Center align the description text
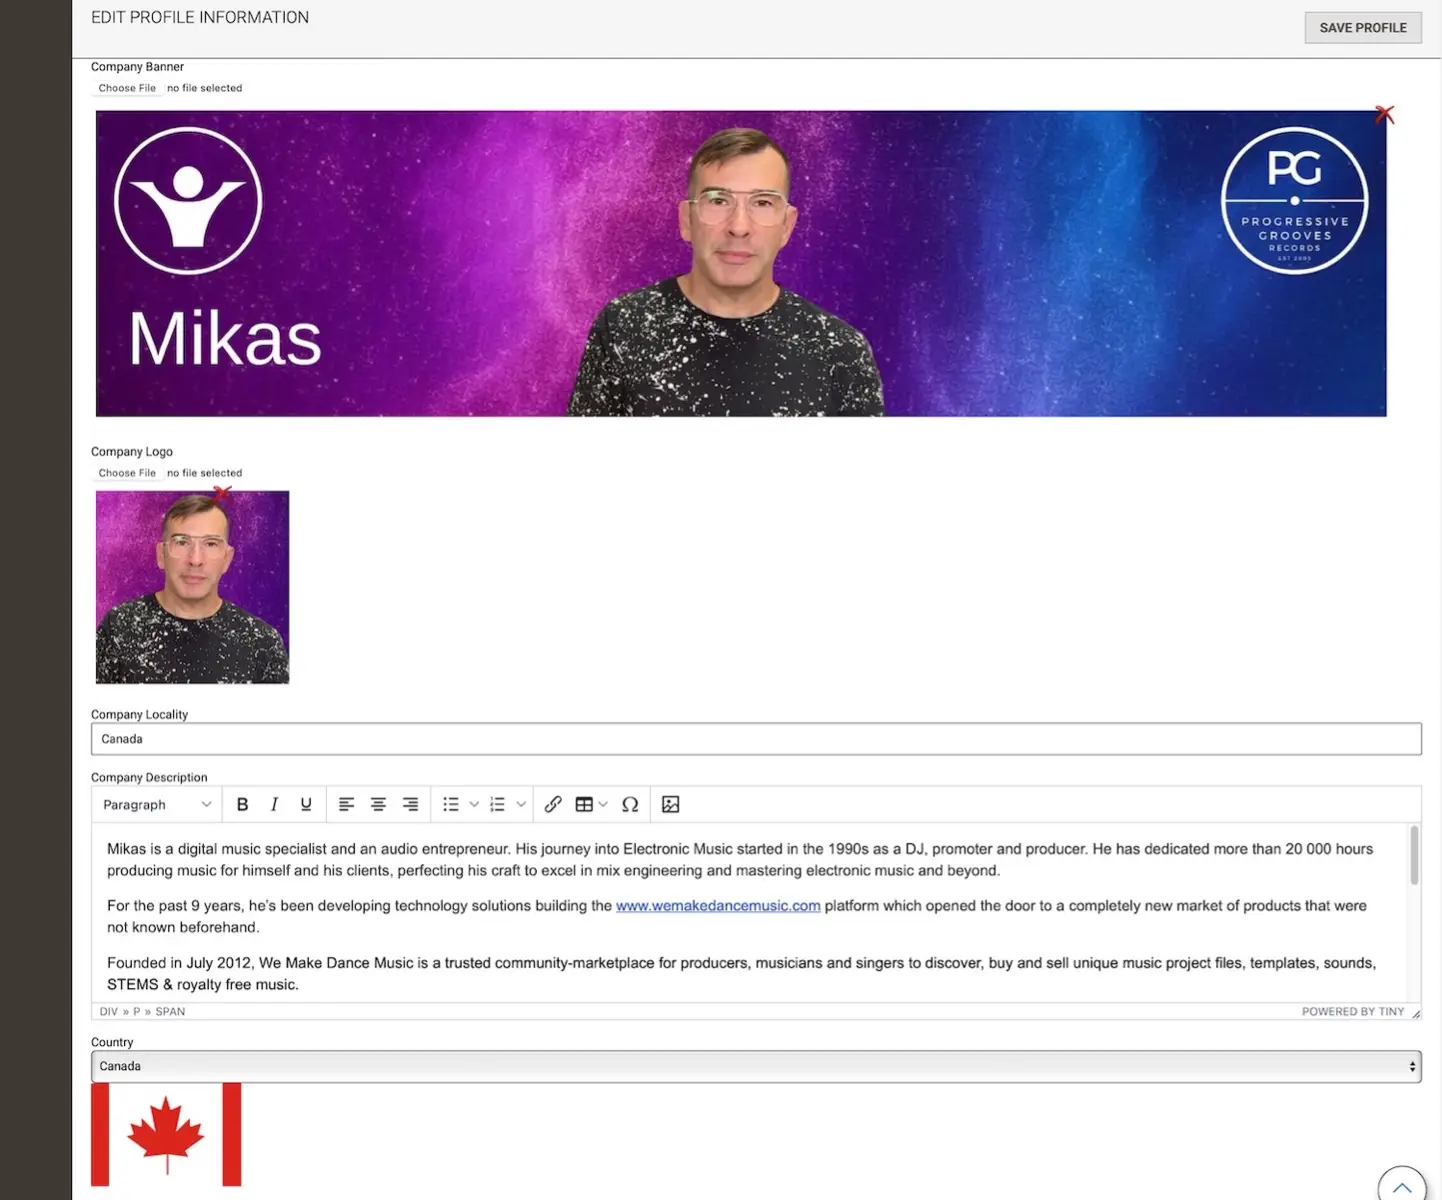Screen dimensions: 1442x1200 [378, 804]
